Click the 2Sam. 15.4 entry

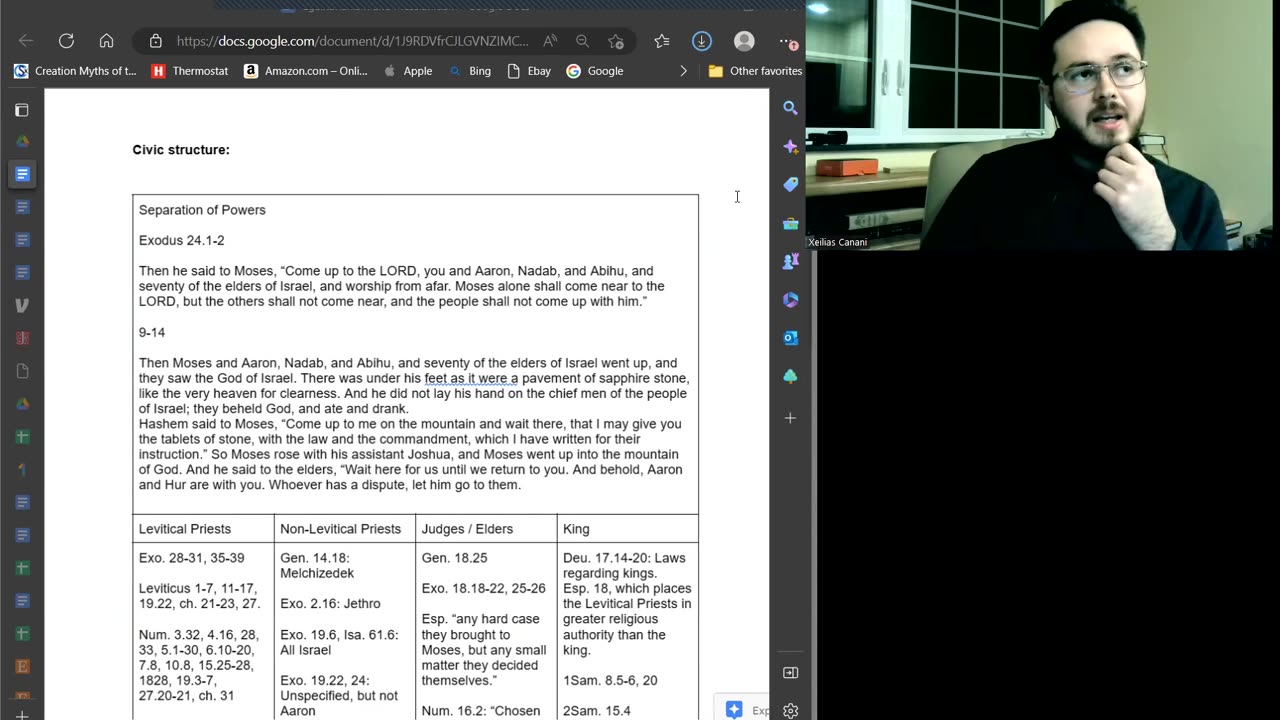597,711
